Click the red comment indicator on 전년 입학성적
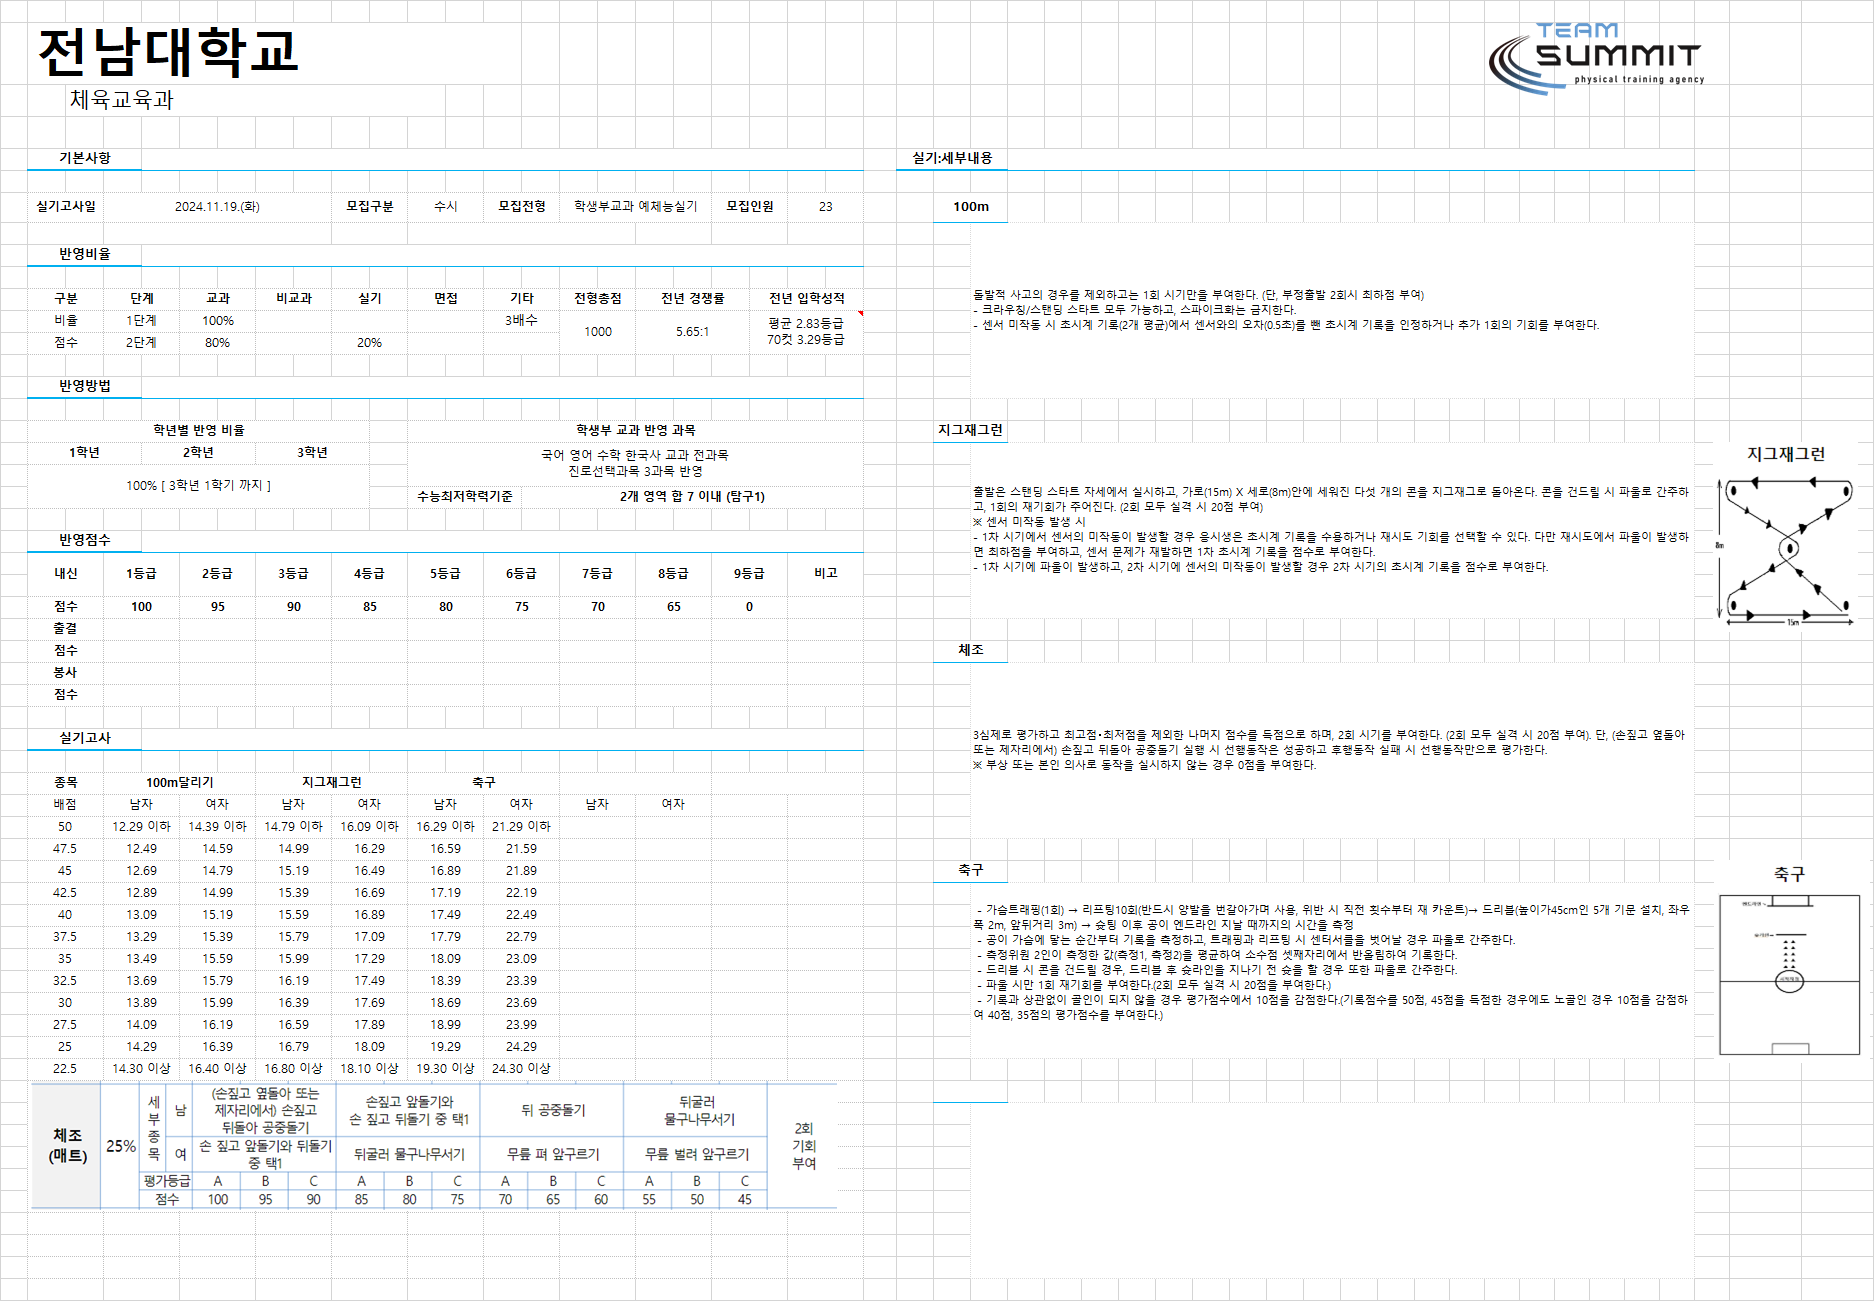The image size is (1874, 1301). pos(860,313)
